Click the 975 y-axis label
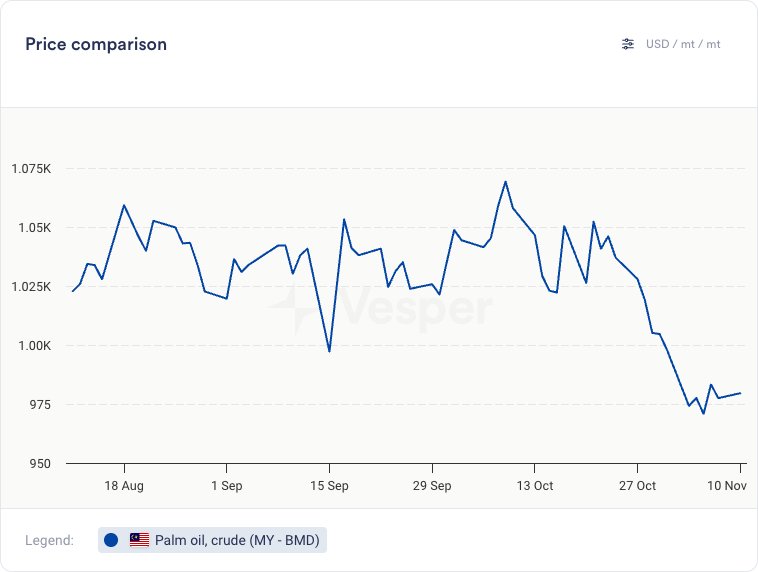758x572 pixels. pyautogui.click(x=40, y=405)
